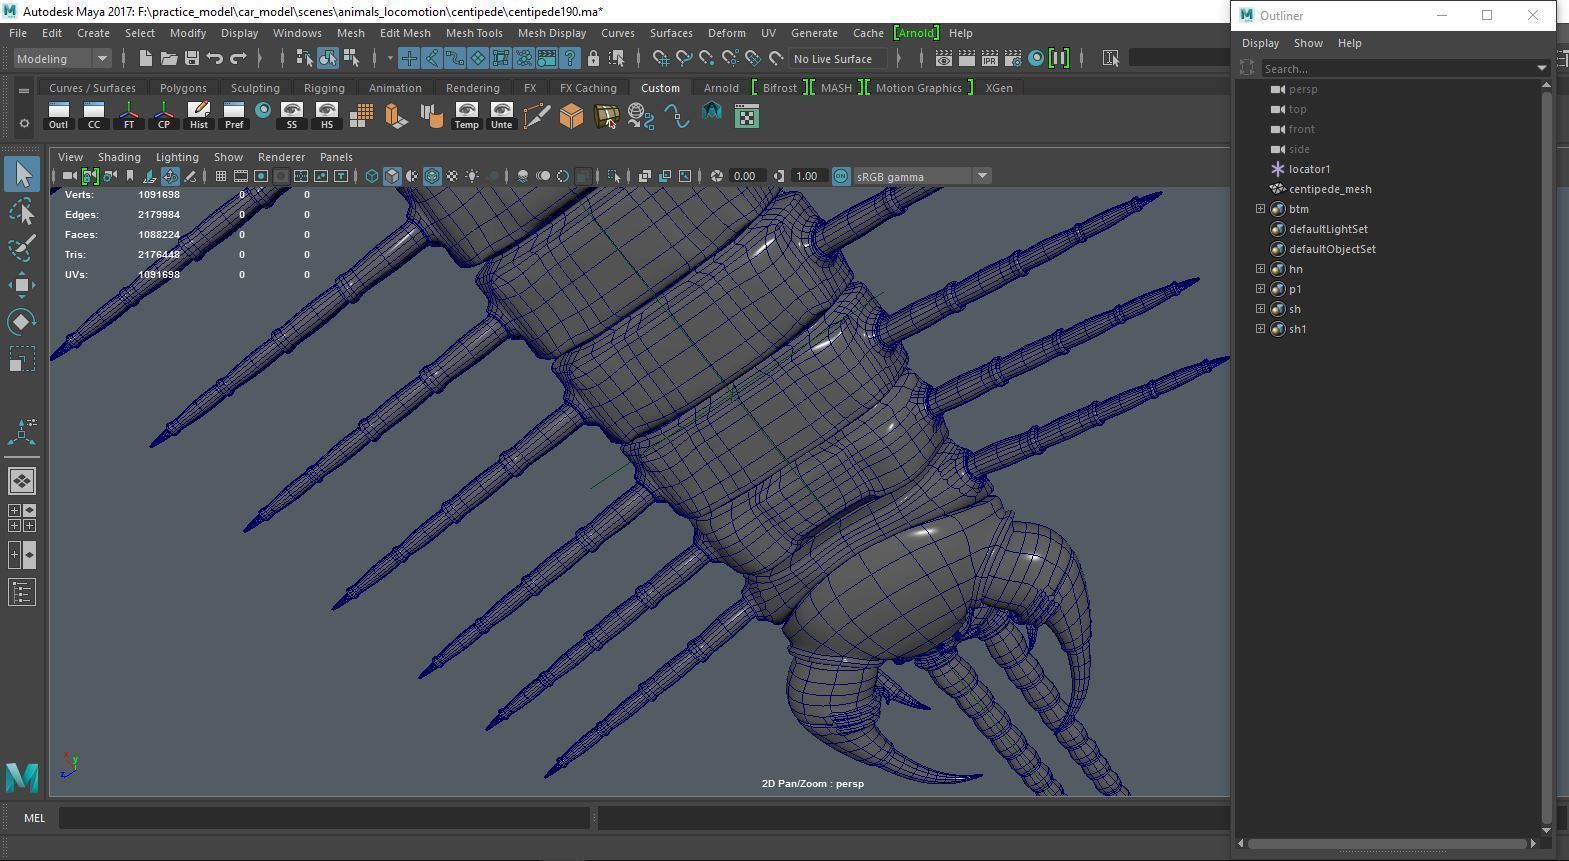This screenshot has width=1569, height=861.
Task: Open the viewport Shading menu
Action: click(x=119, y=157)
